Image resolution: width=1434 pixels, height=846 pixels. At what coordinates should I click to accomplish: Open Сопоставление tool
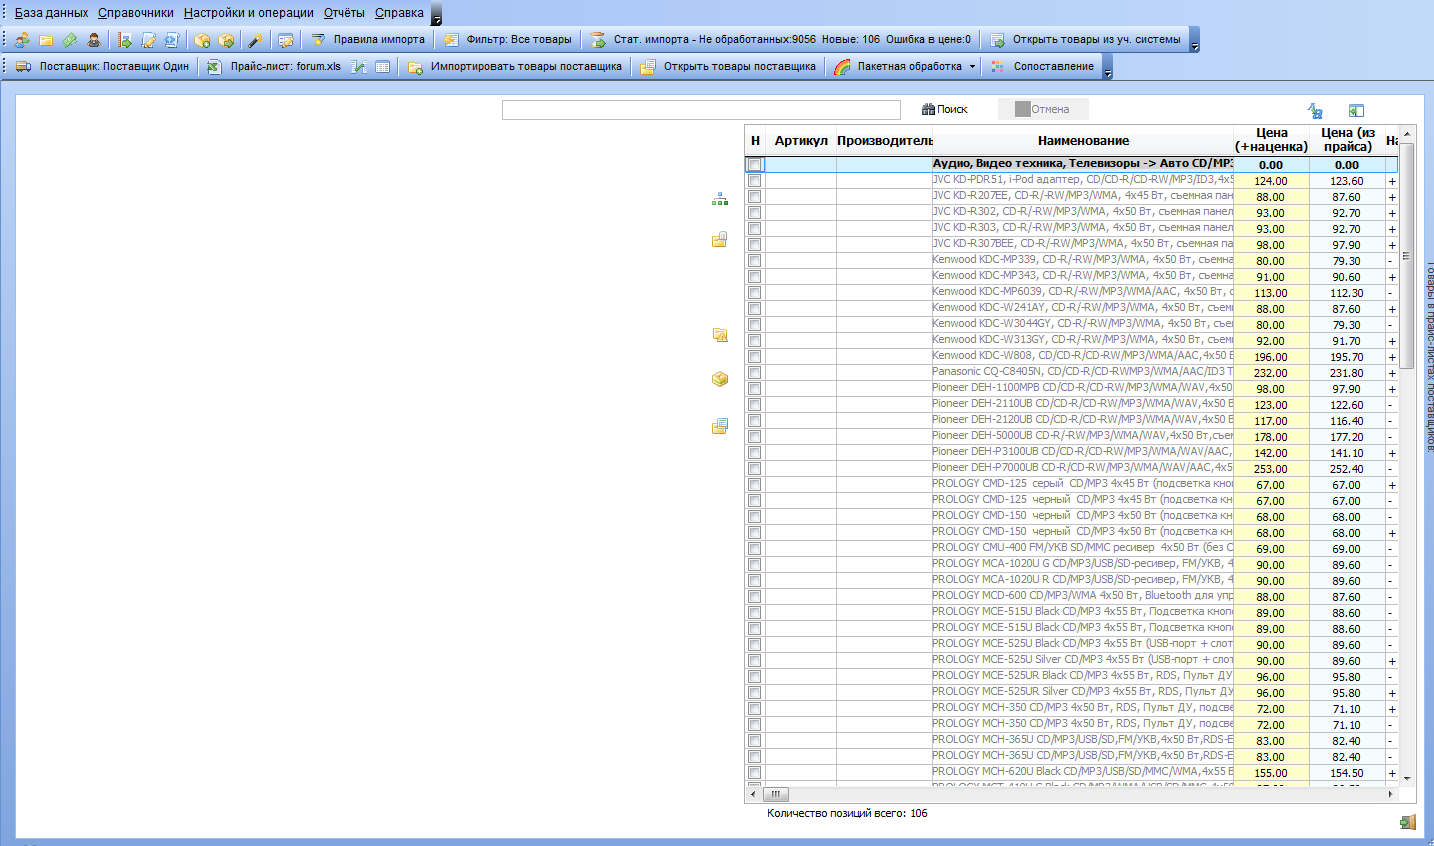click(1042, 67)
